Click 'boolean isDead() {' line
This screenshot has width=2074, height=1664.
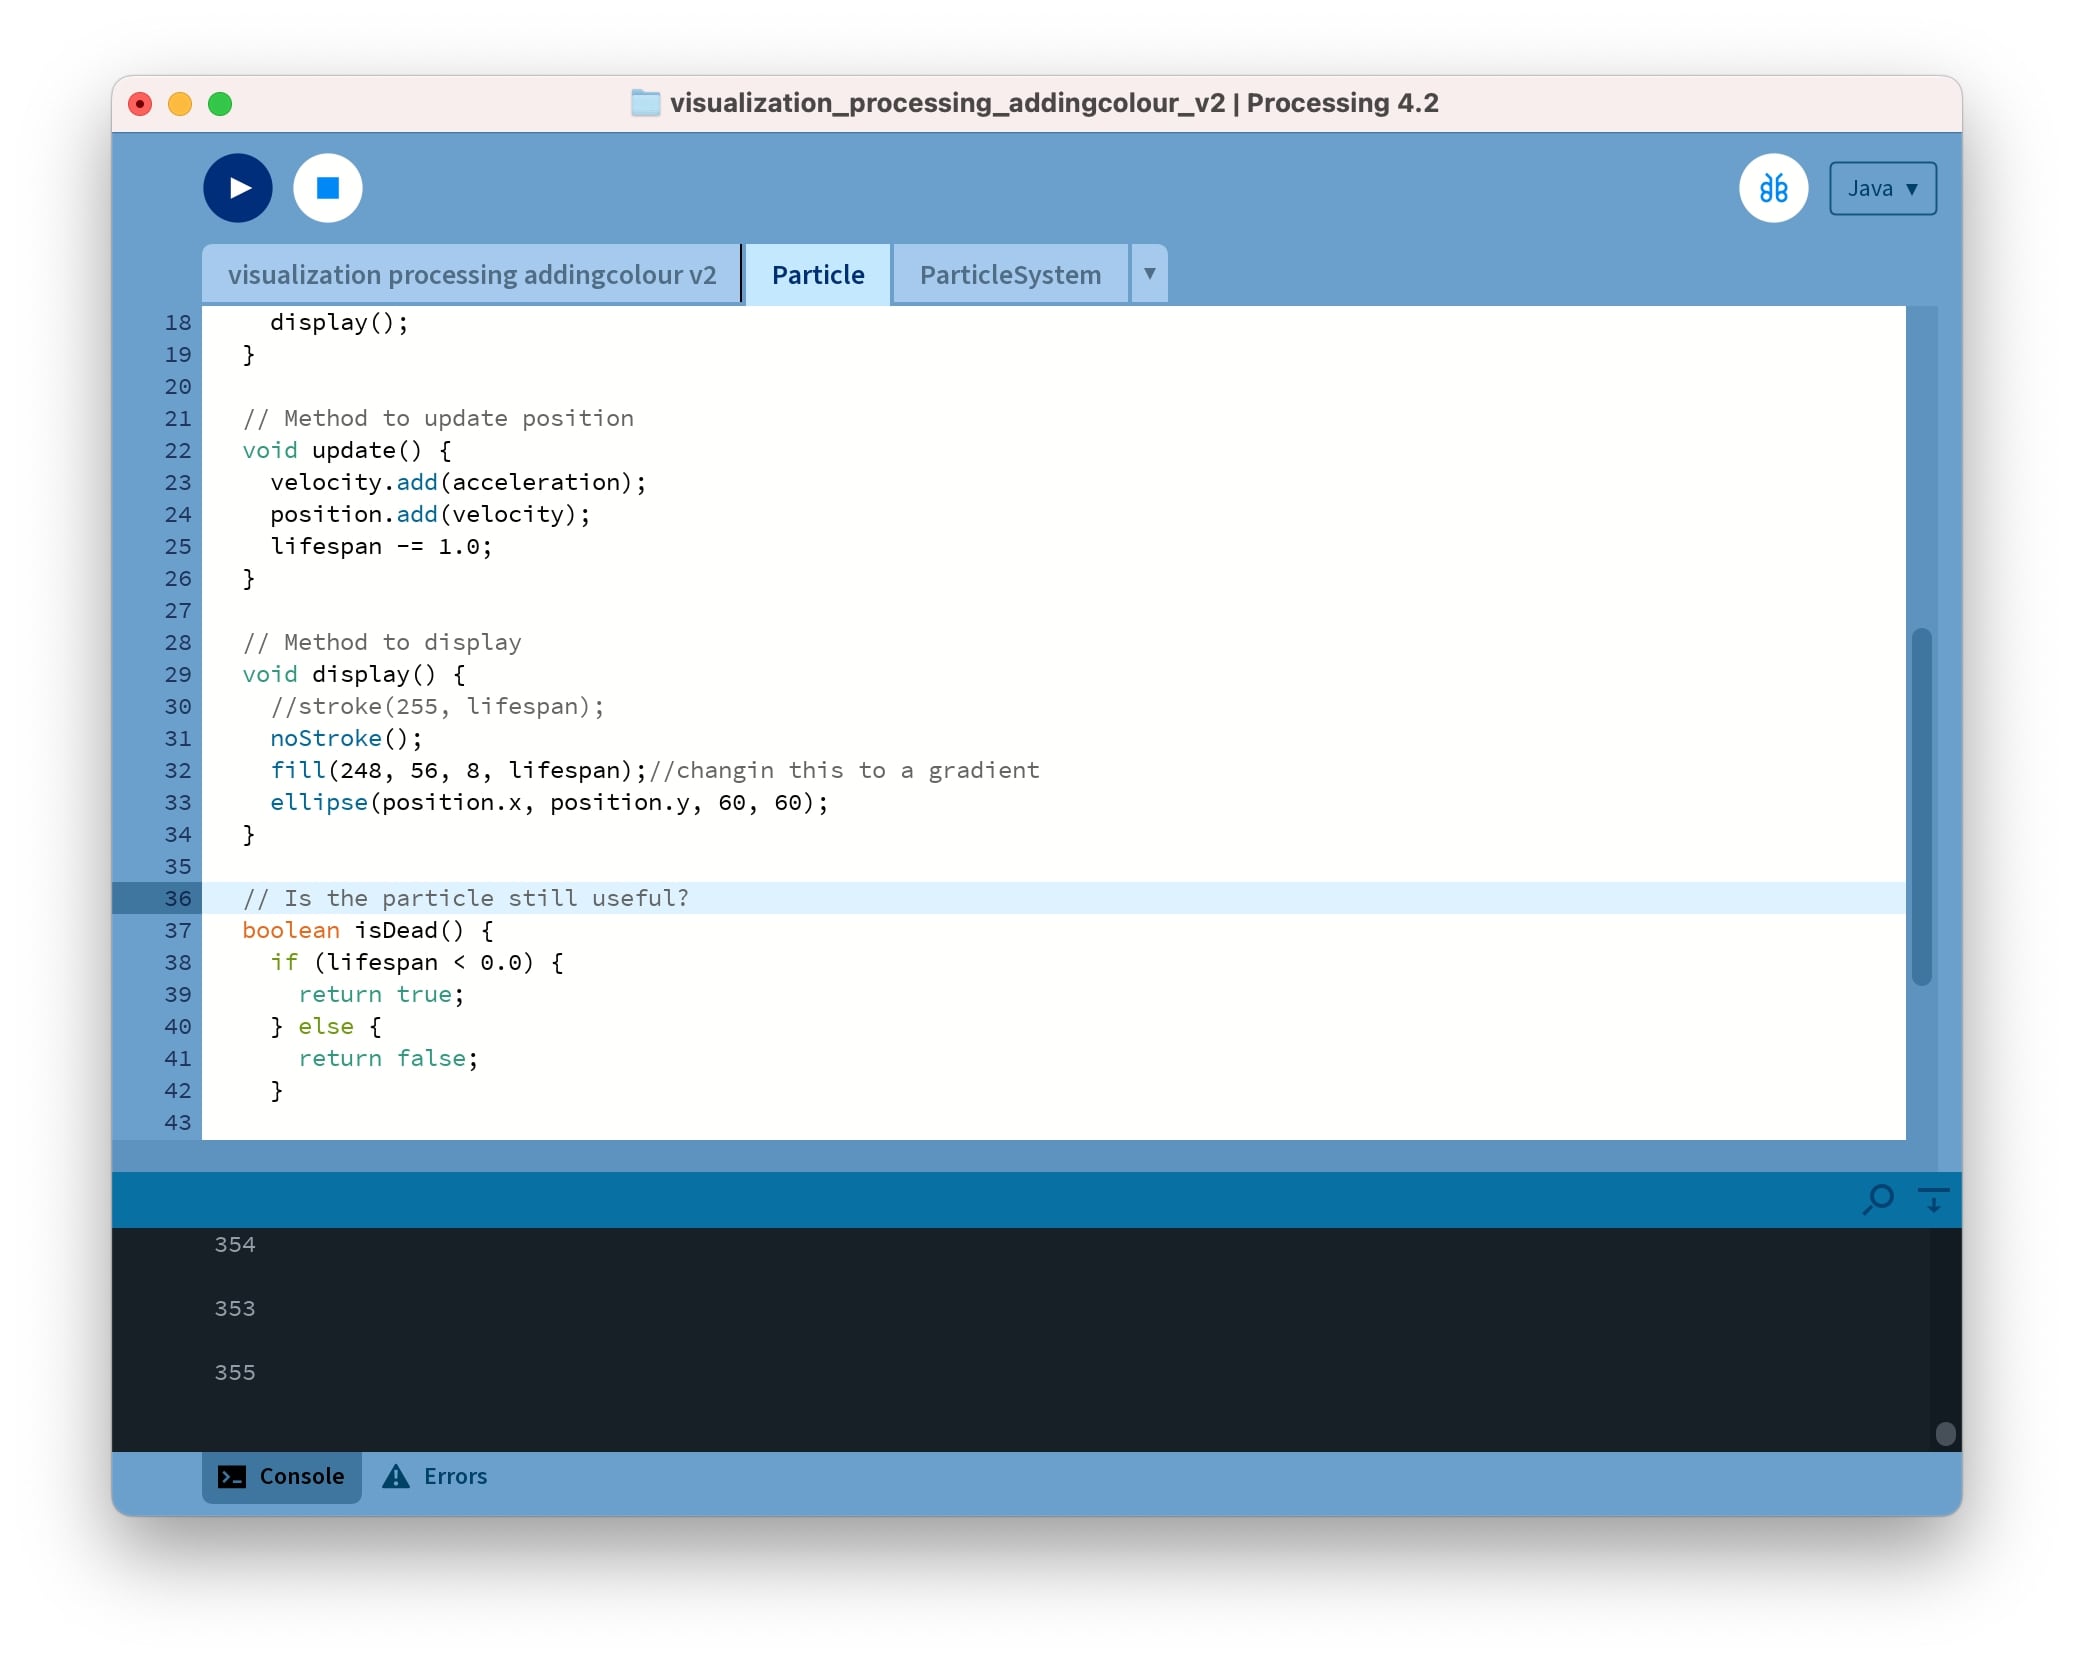[x=368, y=930]
